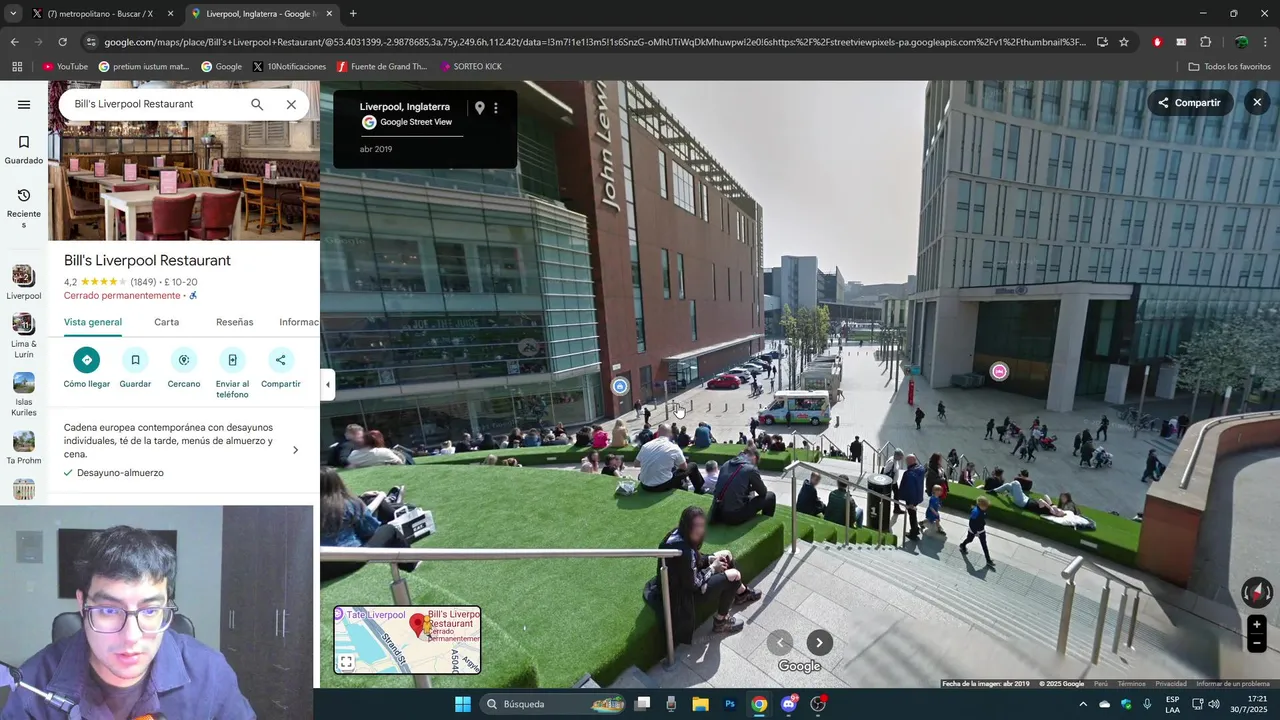This screenshot has width=1280, height=720.
Task: Open the Windows Start menu
Action: [x=463, y=704]
